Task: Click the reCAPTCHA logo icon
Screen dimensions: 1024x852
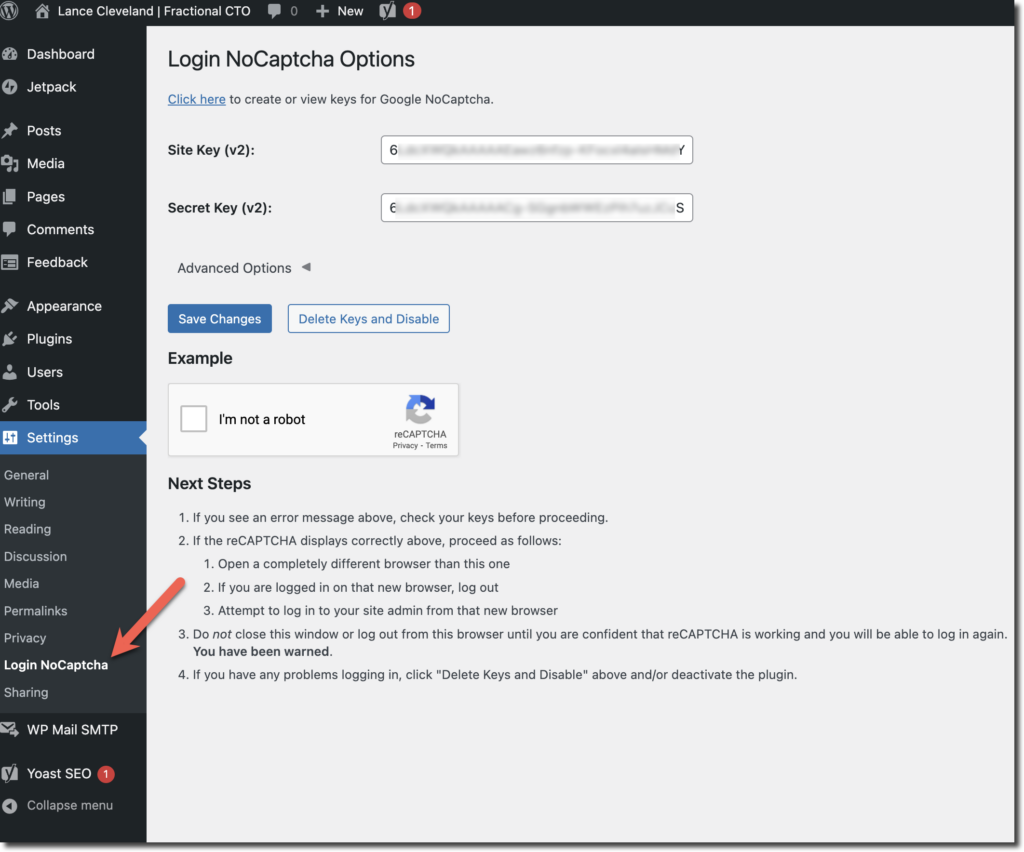Action: 420,410
